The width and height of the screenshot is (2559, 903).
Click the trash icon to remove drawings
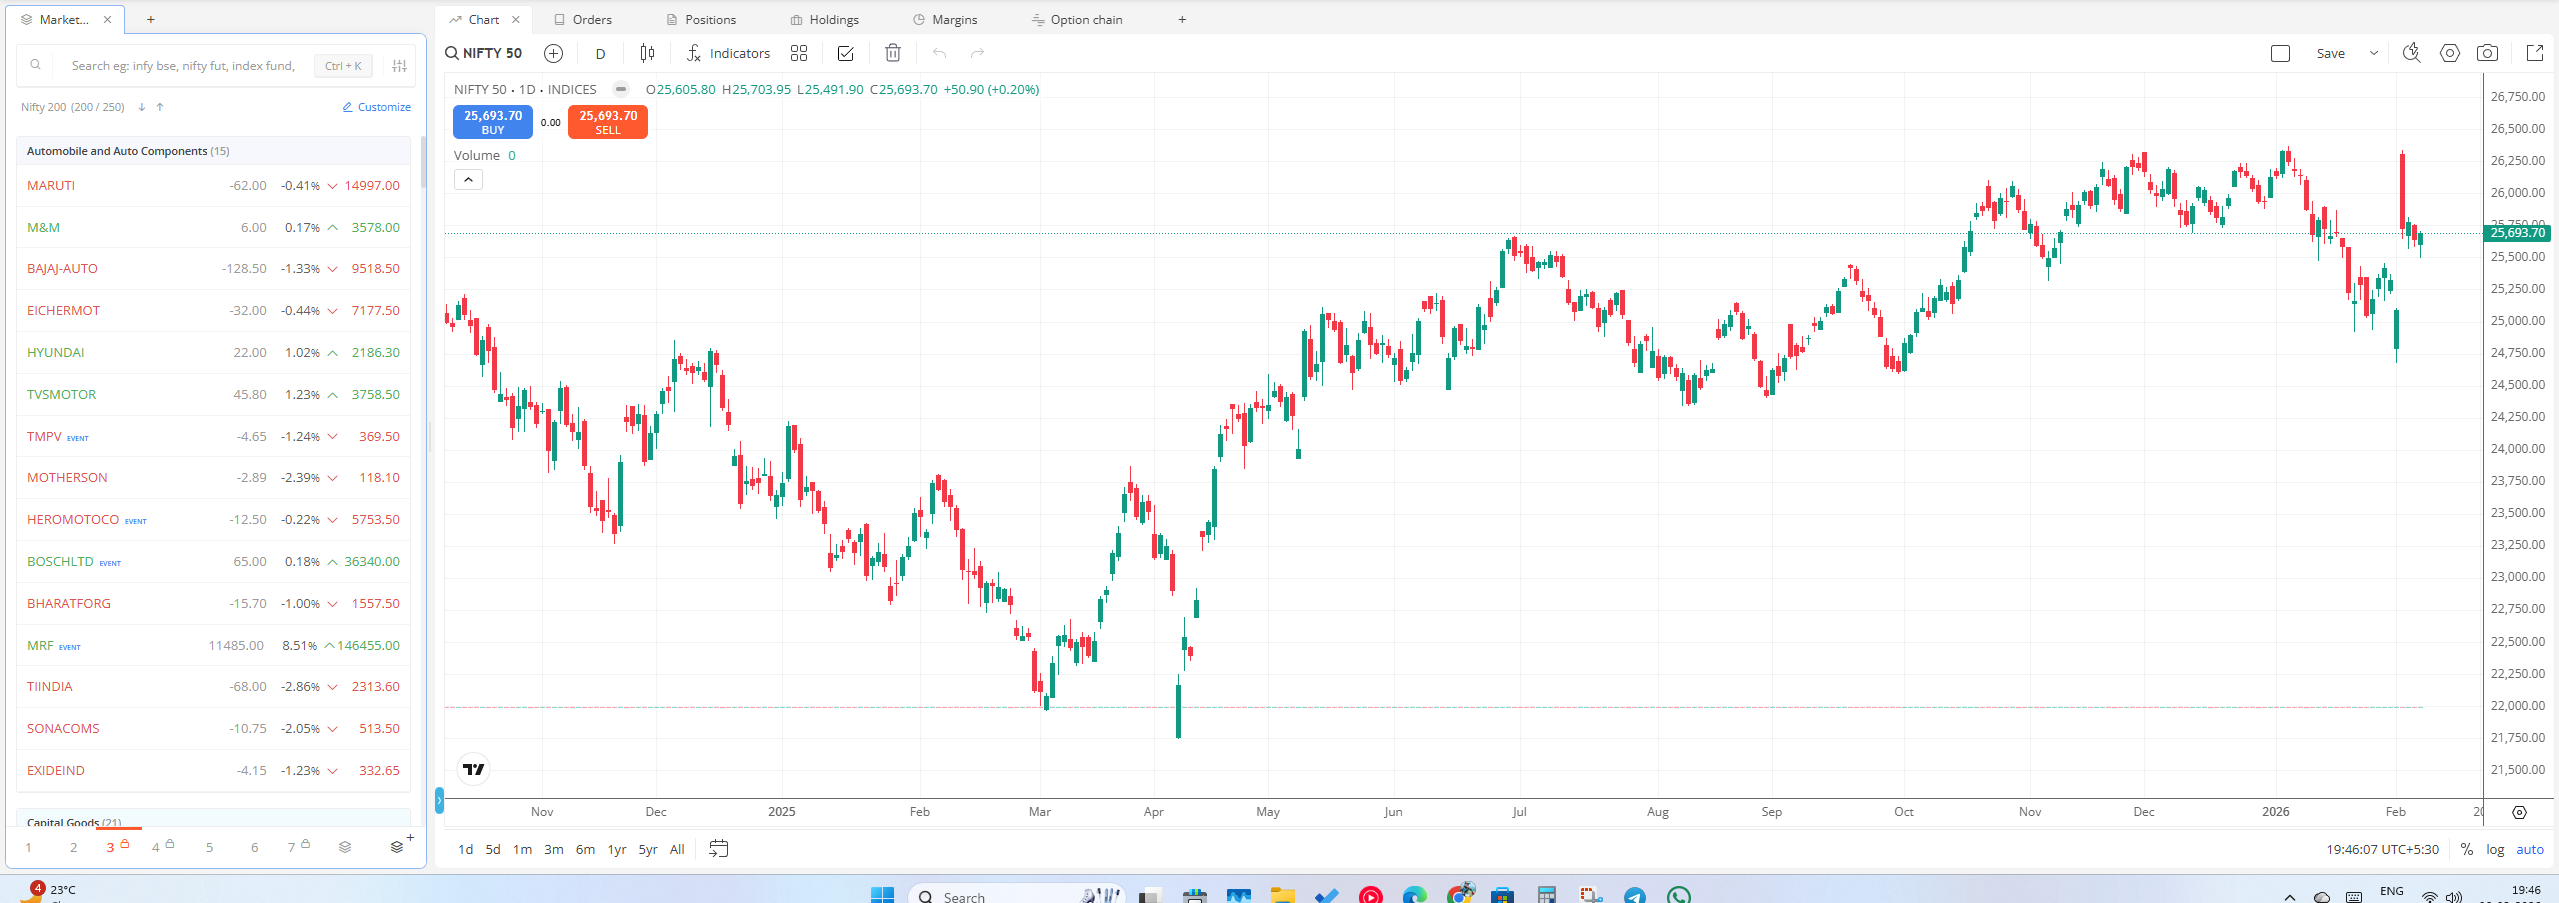point(892,53)
